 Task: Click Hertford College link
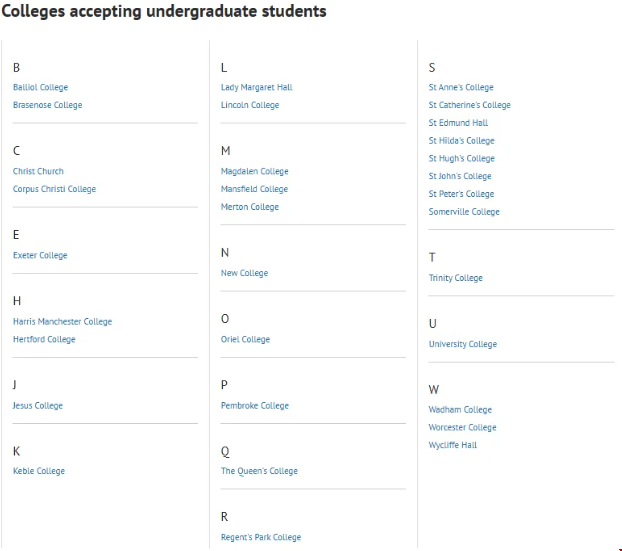[x=44, y=339]
